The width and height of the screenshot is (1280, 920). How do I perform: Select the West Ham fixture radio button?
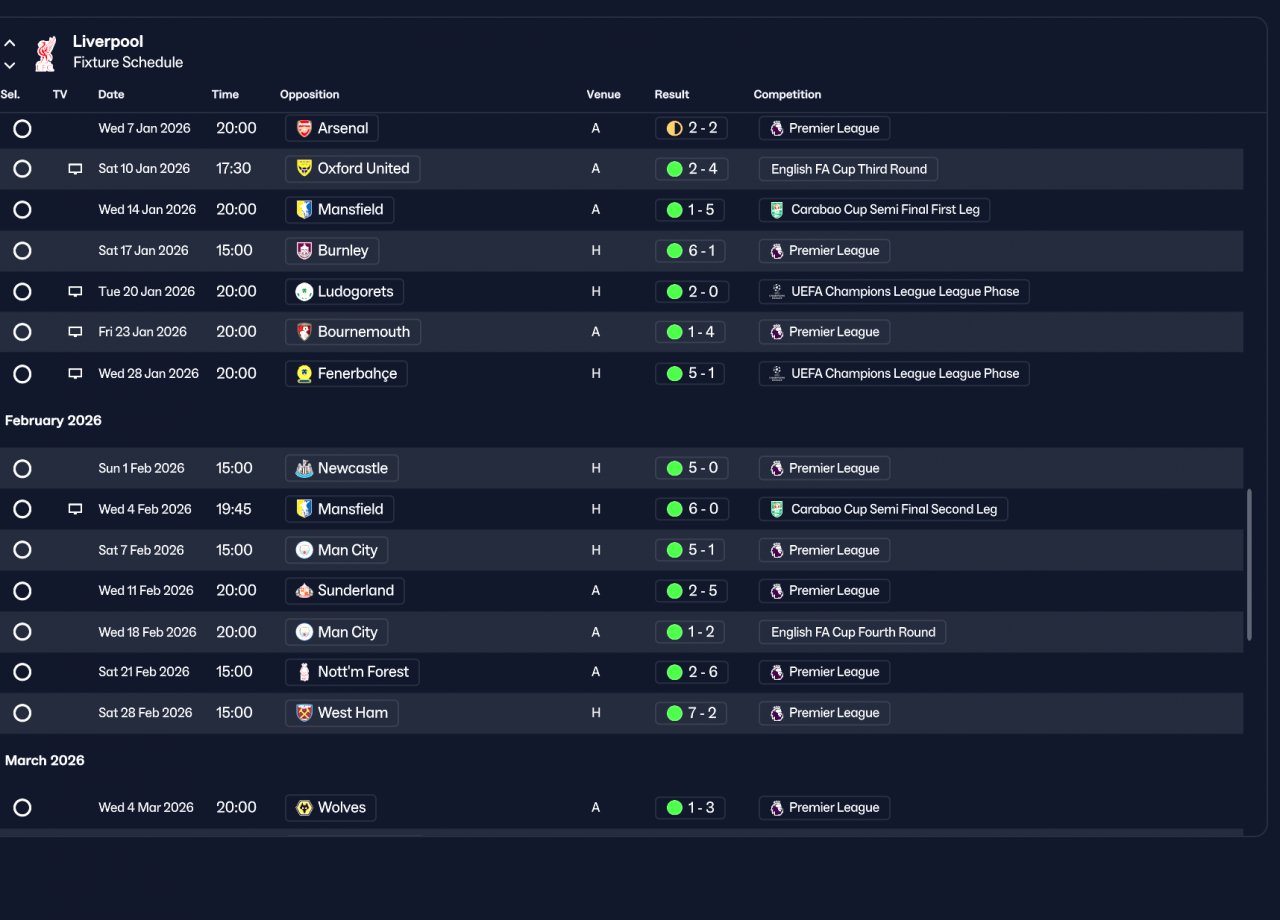click(x=22, y=713)
